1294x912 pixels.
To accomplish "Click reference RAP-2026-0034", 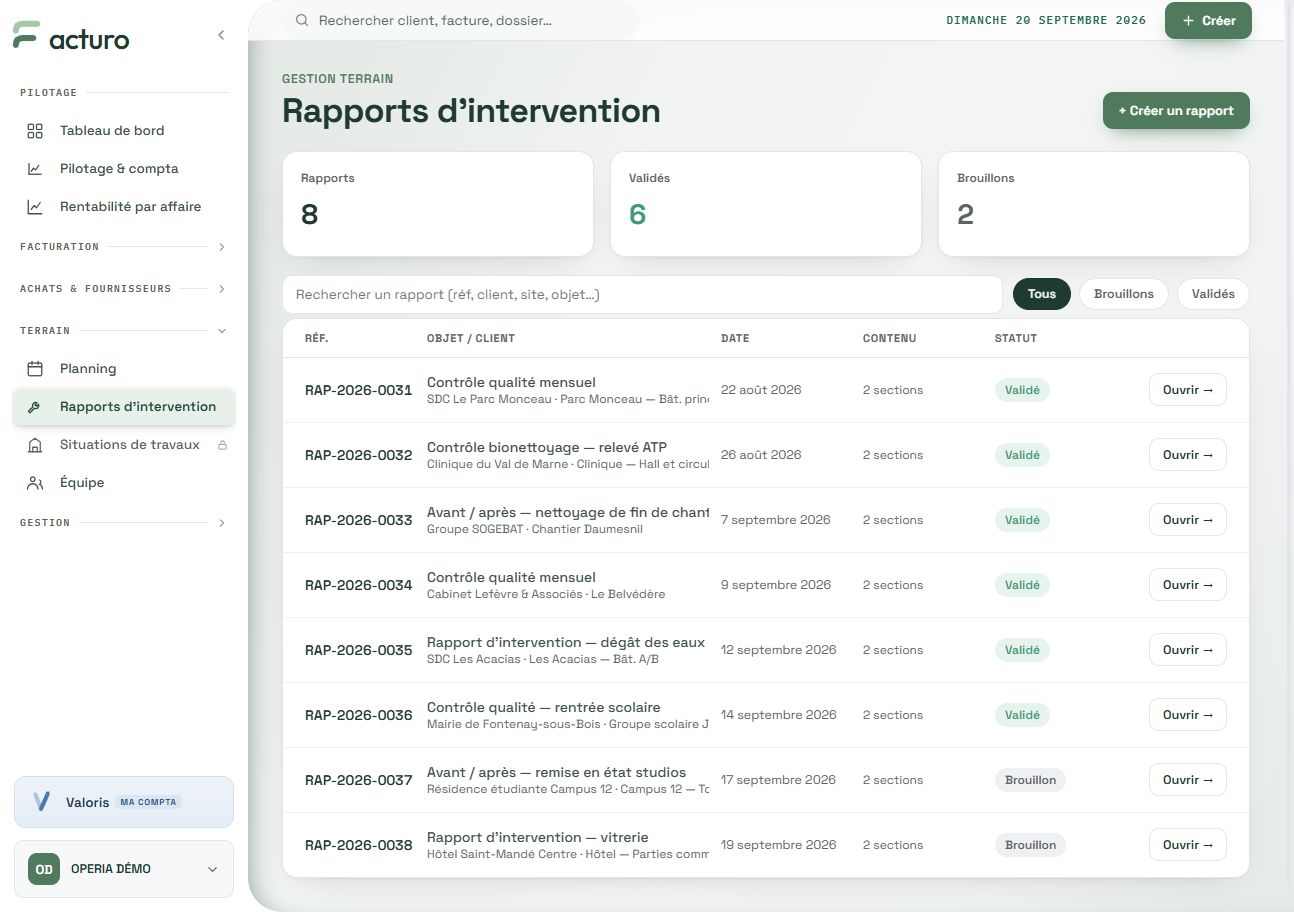I will 358,585.
